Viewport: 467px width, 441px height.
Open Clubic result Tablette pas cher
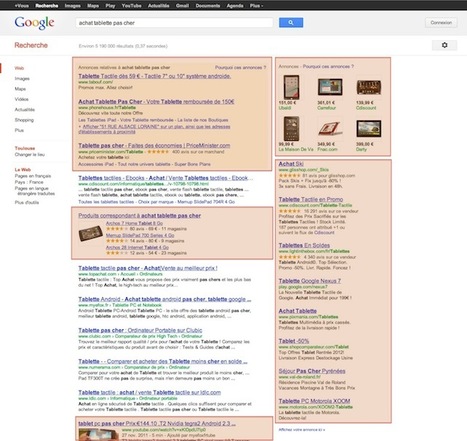(140, 330)
